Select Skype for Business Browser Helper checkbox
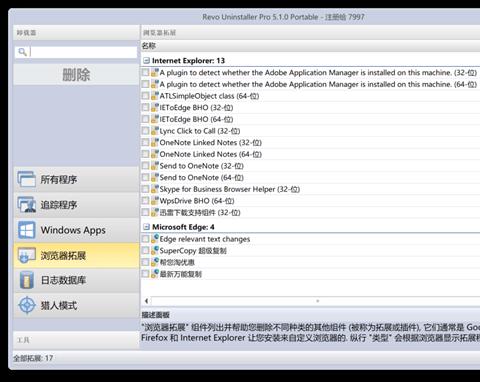 pyautogui.click(x=145, y=189)
